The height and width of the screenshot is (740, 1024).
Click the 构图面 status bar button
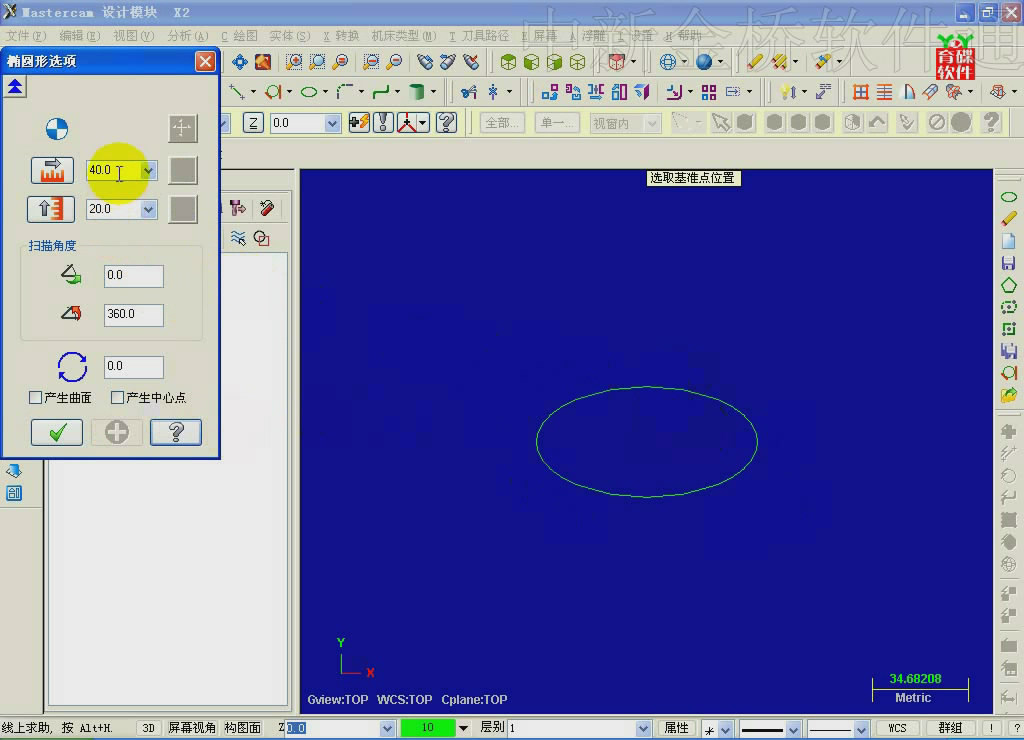[x=242, y=728]
